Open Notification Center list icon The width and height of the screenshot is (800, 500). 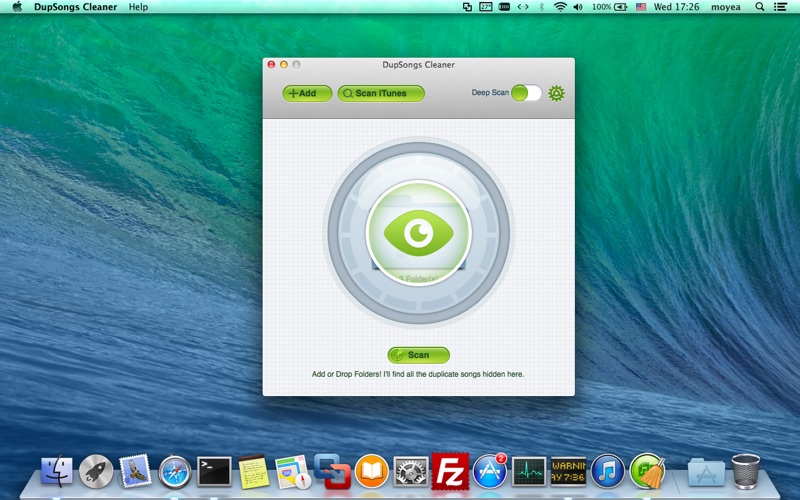pos(780,7)
